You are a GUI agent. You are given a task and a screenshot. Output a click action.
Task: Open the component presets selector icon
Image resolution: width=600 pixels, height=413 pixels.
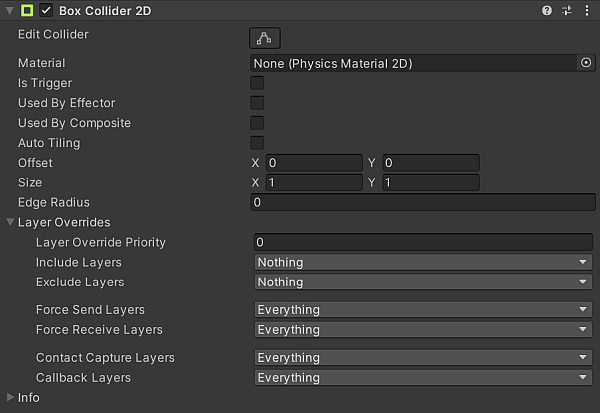pos(566,10)
